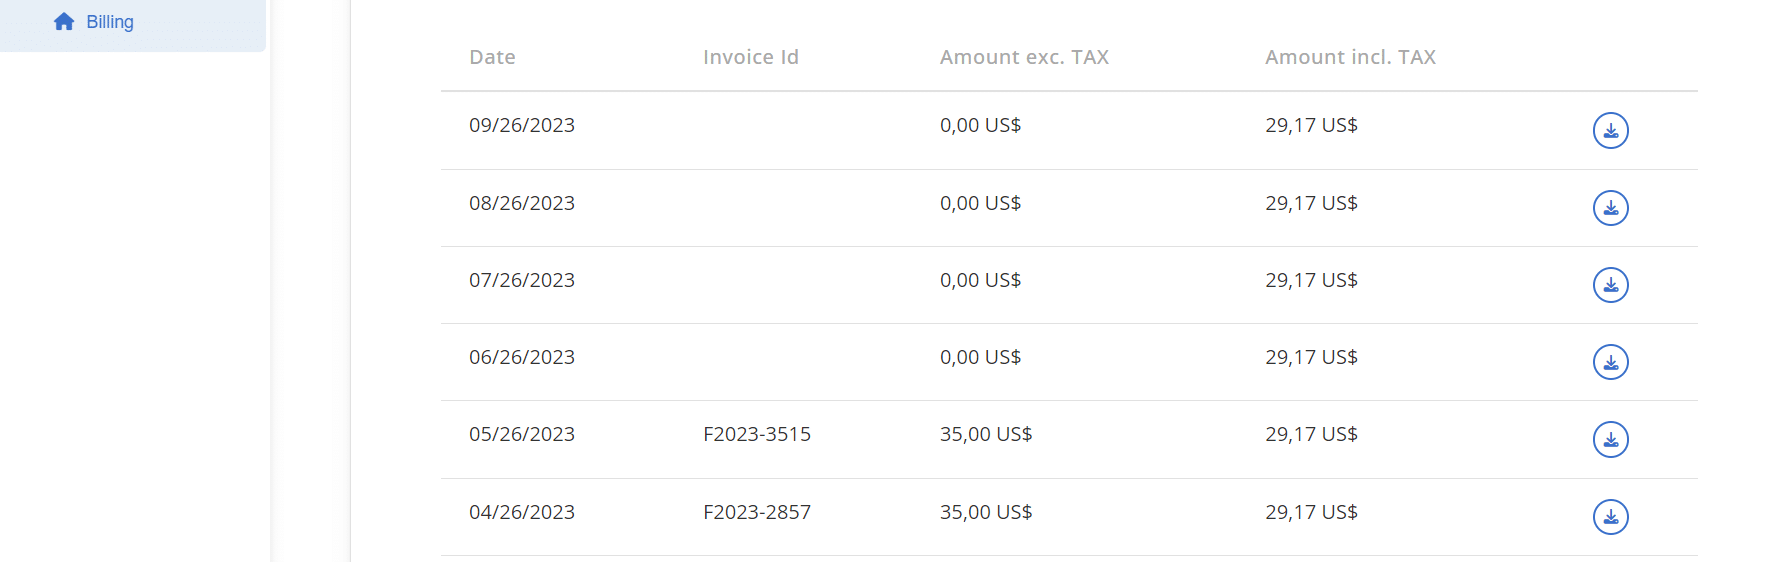Download the 08/26/2023 invoice

[x=1610, y=208]
